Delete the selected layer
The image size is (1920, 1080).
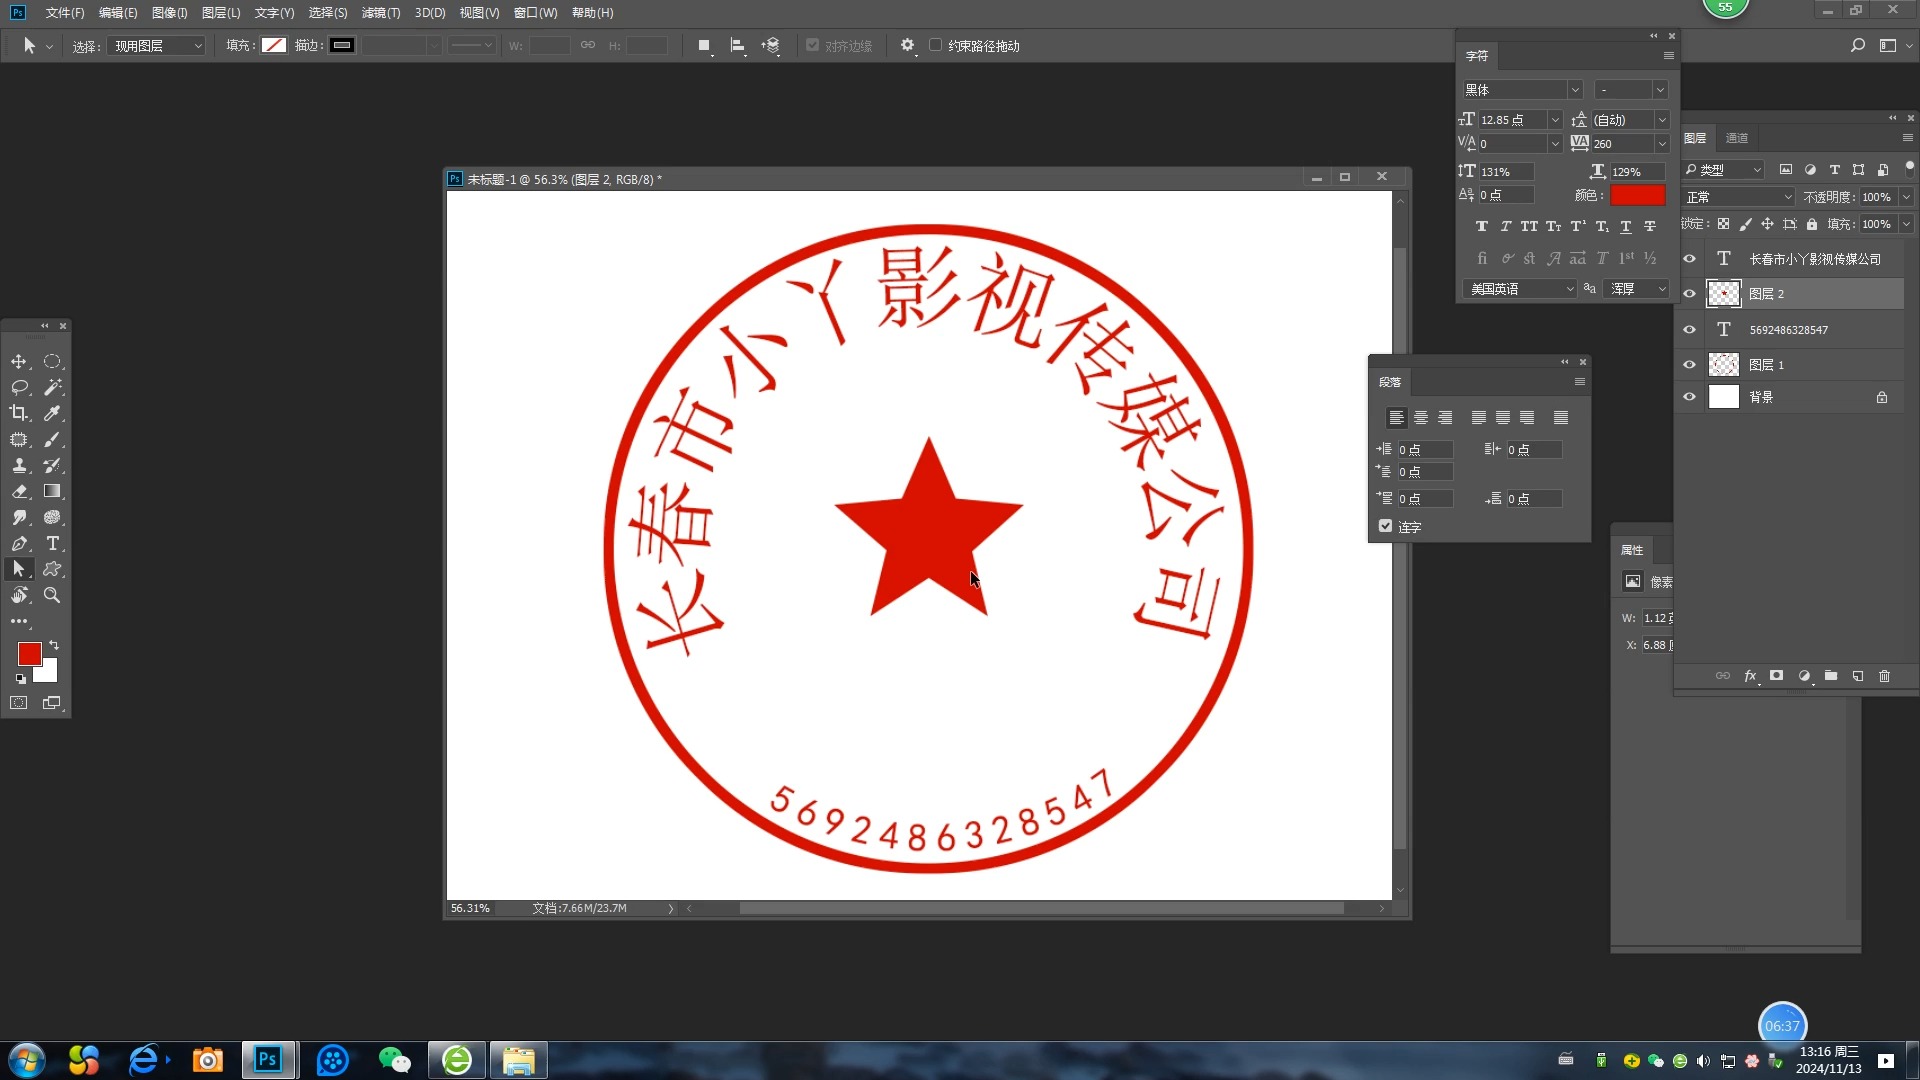tap(1885, 676)
